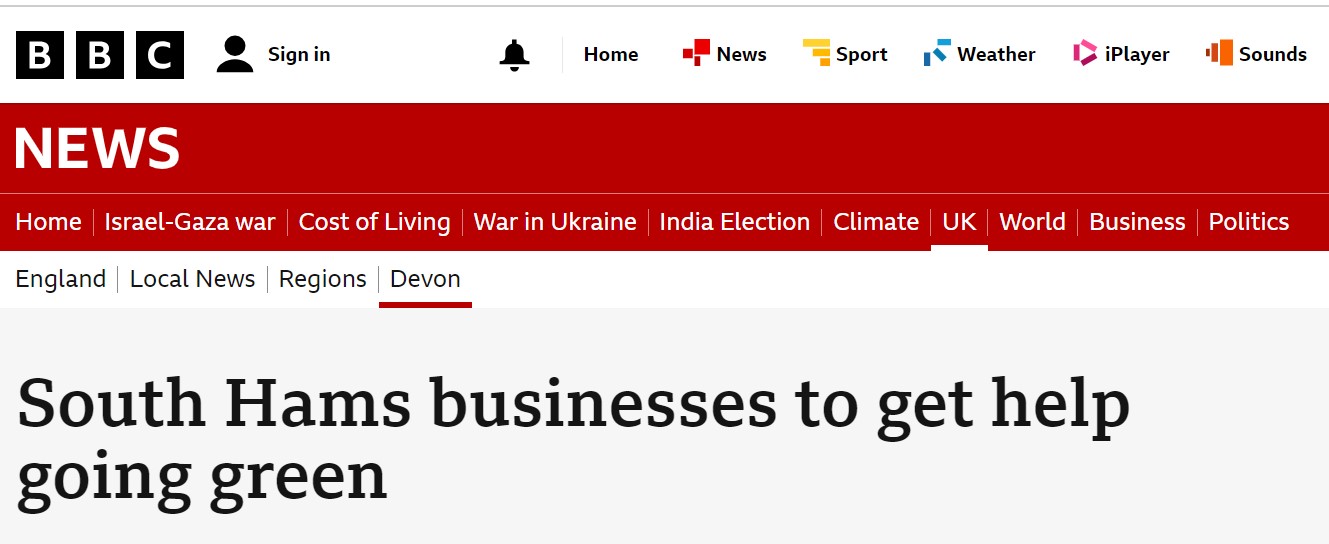The image size is (1329, 544).
Task: Open the India Election section
Action: click(734, 222)
